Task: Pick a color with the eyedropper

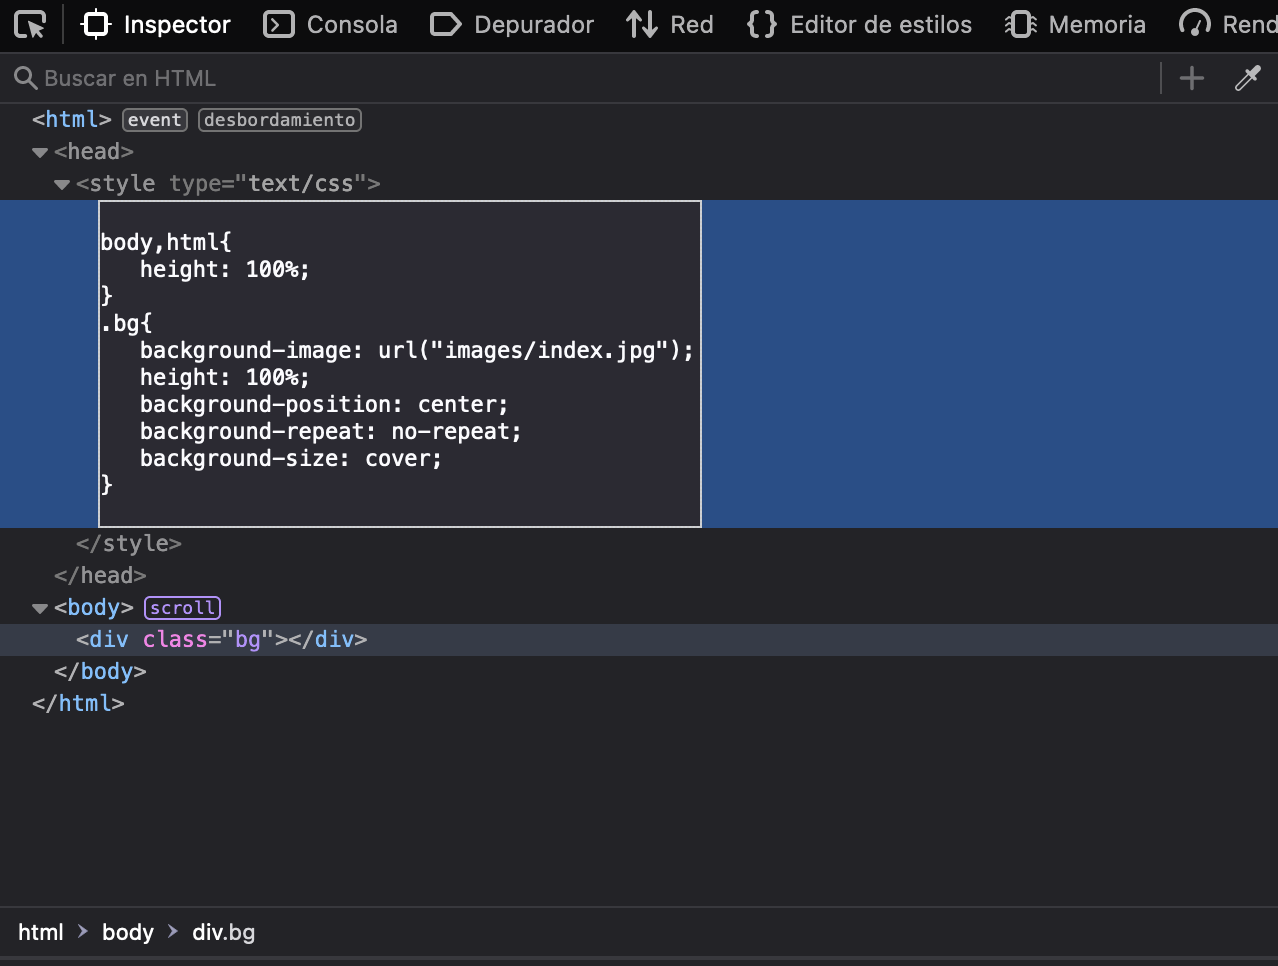Action: pos(1248,78)
